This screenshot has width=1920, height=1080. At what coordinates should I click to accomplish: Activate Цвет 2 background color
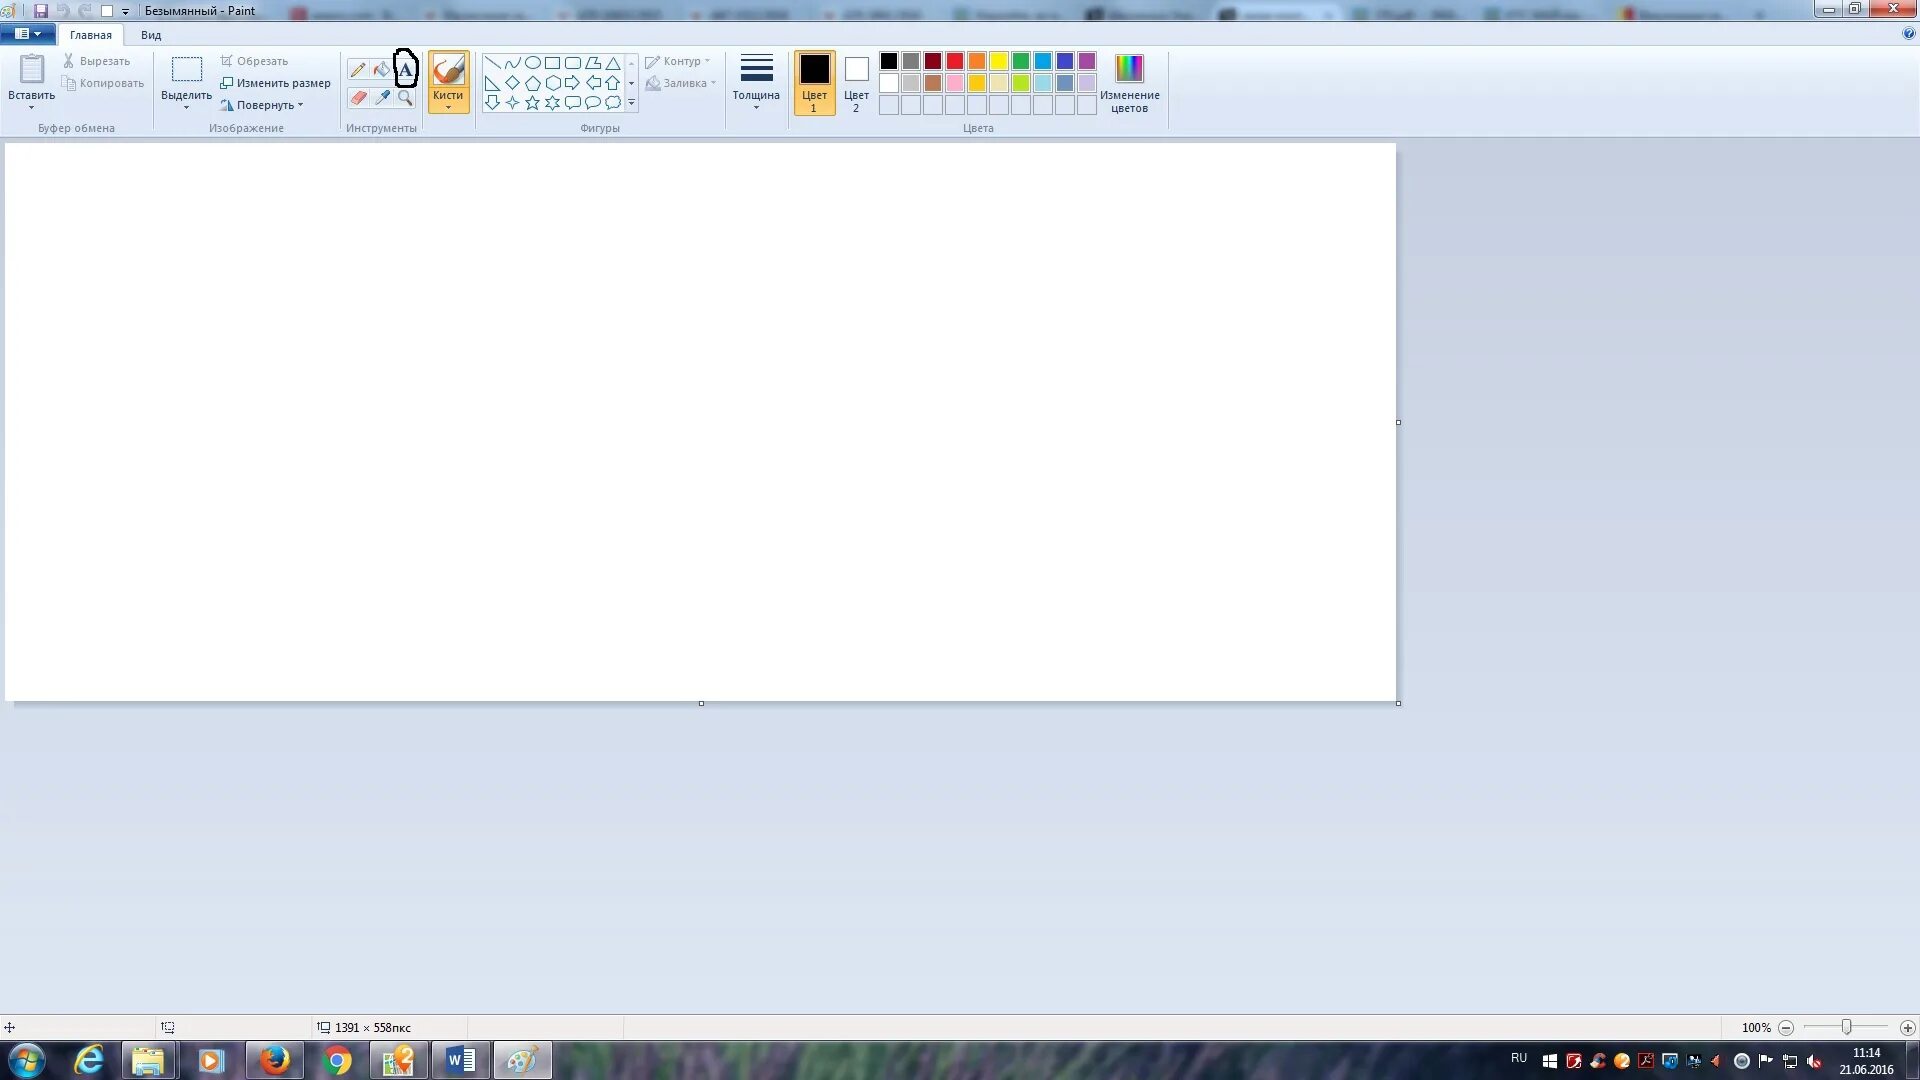856,83
